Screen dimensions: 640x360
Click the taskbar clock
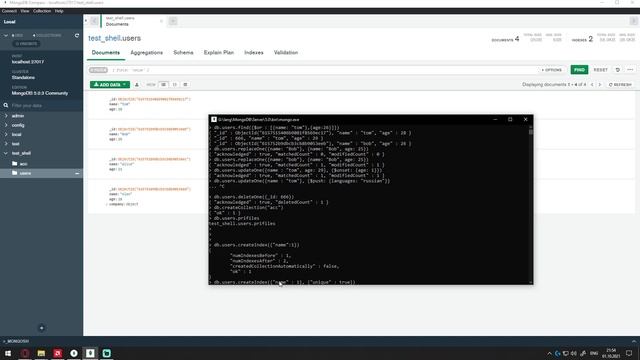[x=611, y=353]
